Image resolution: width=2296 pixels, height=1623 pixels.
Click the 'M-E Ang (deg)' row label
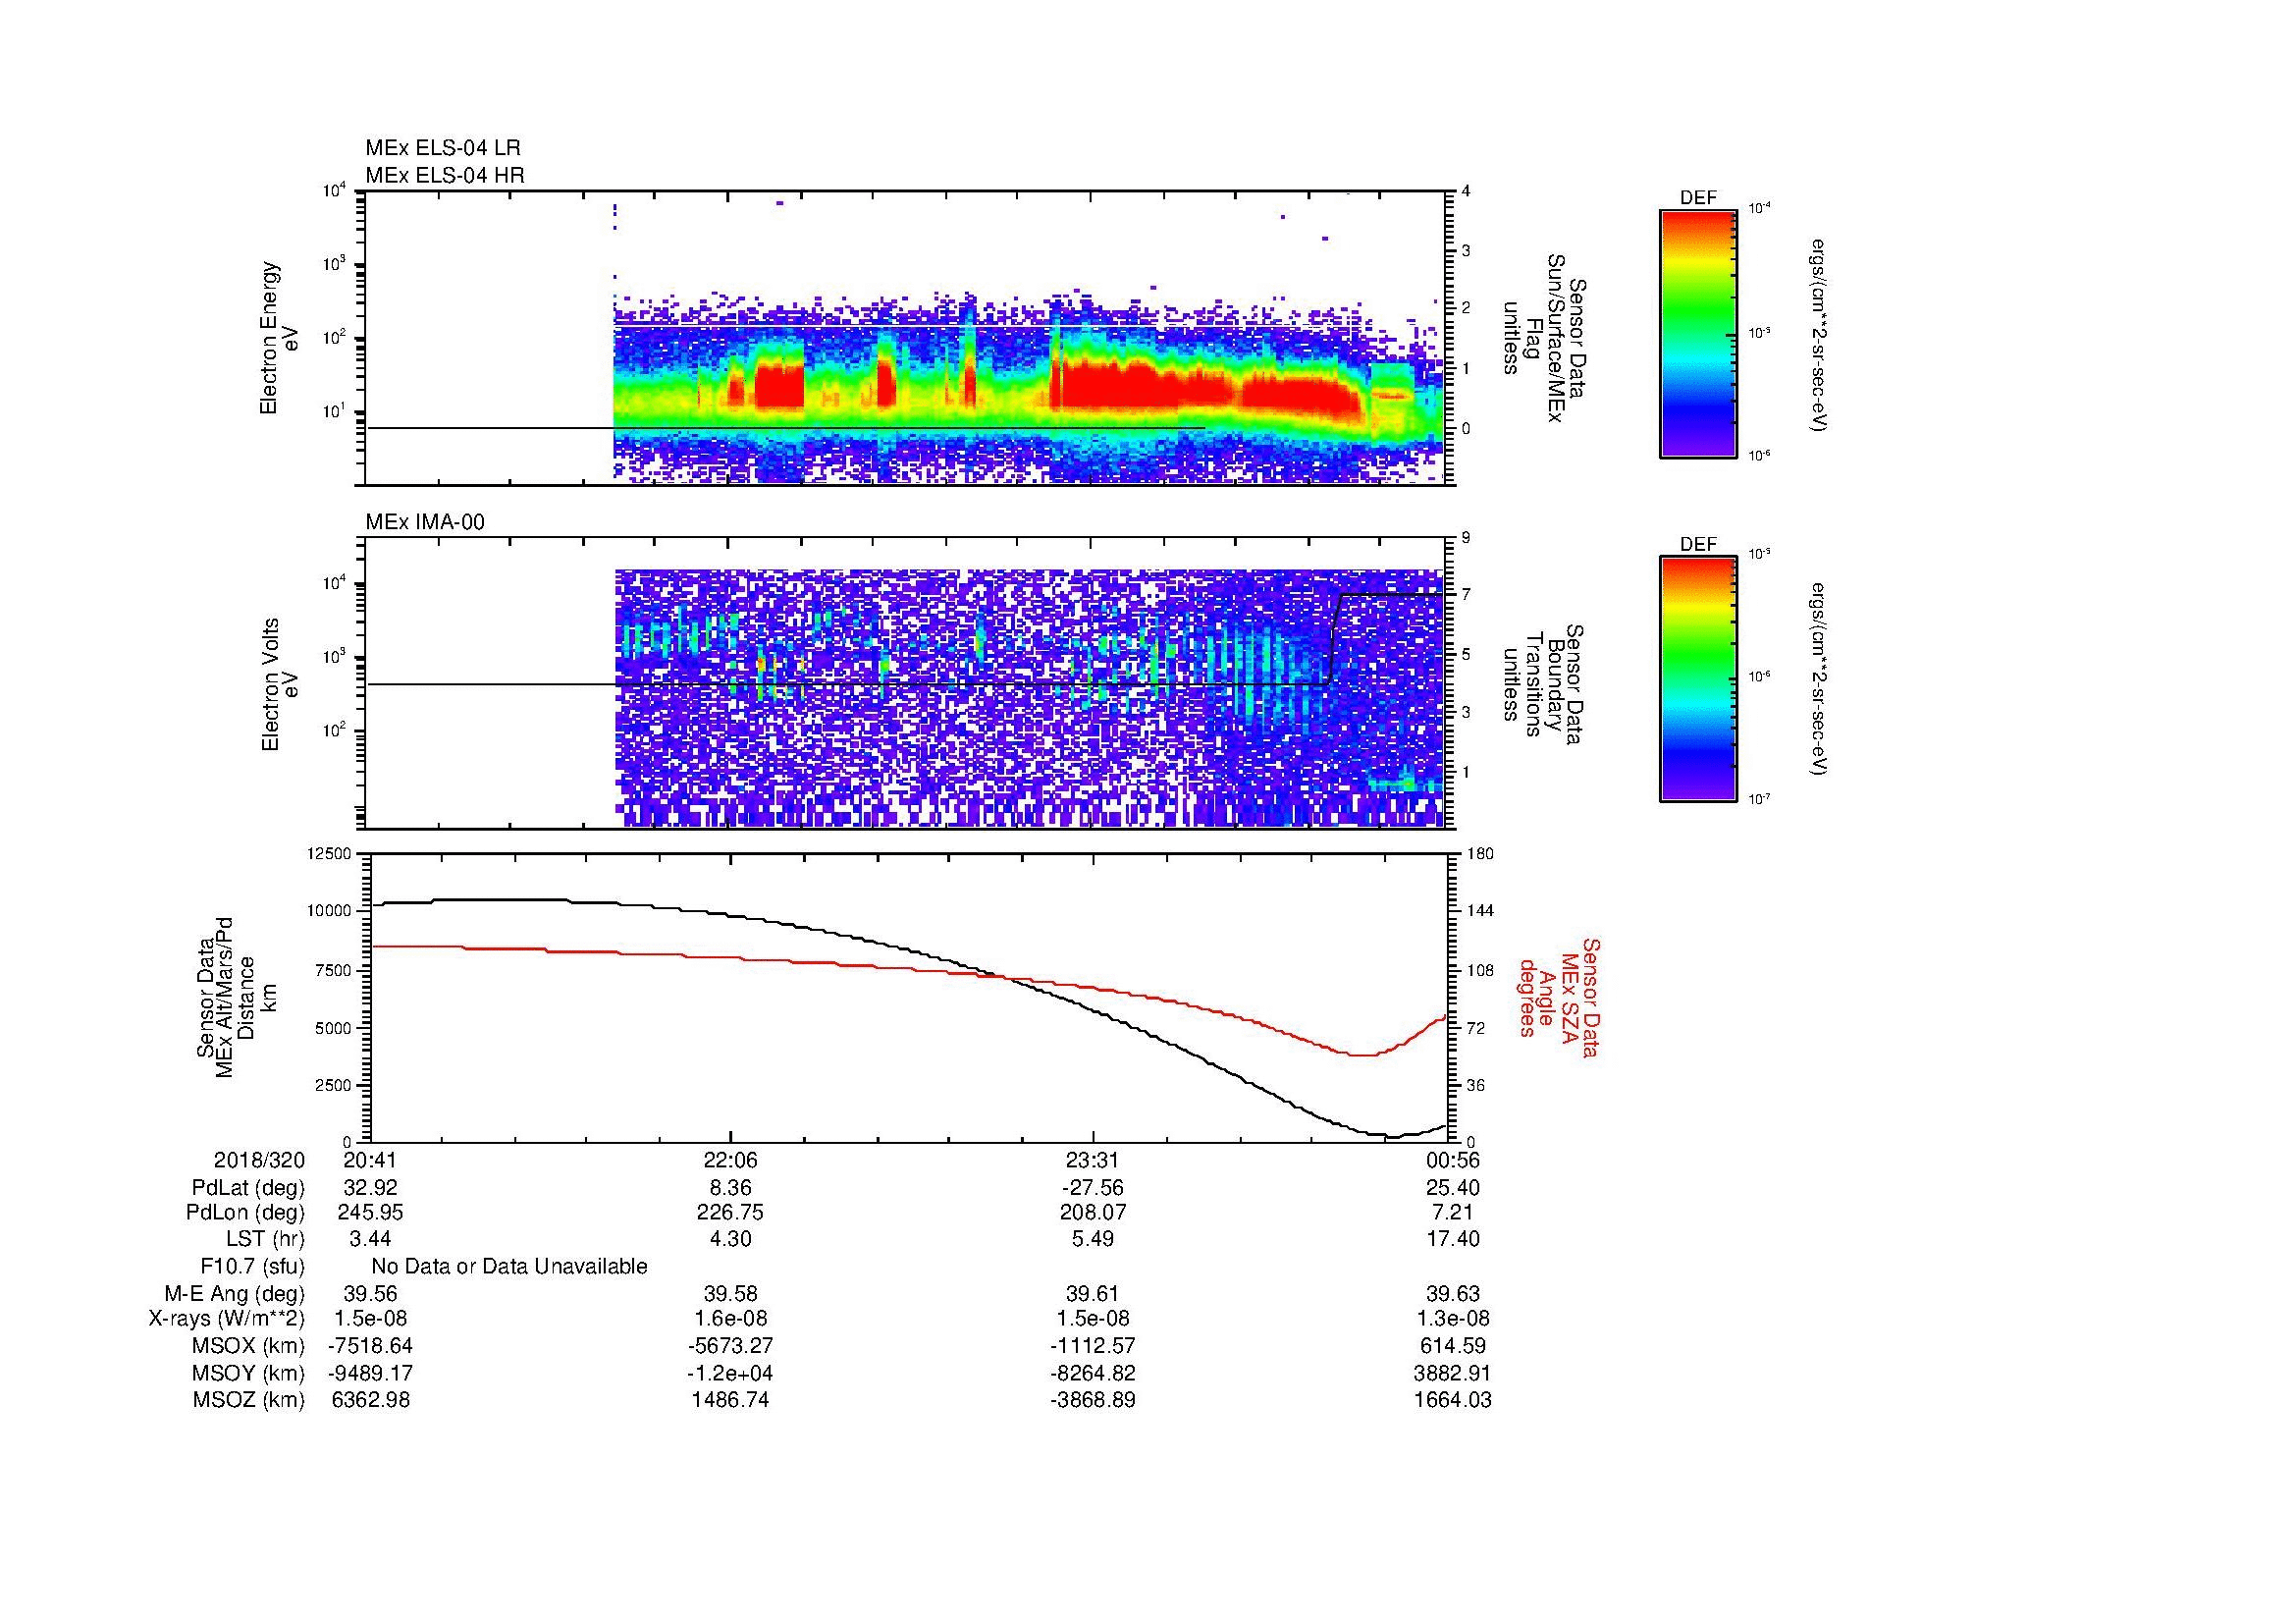pyautogui.click(x=234, y=1294)
